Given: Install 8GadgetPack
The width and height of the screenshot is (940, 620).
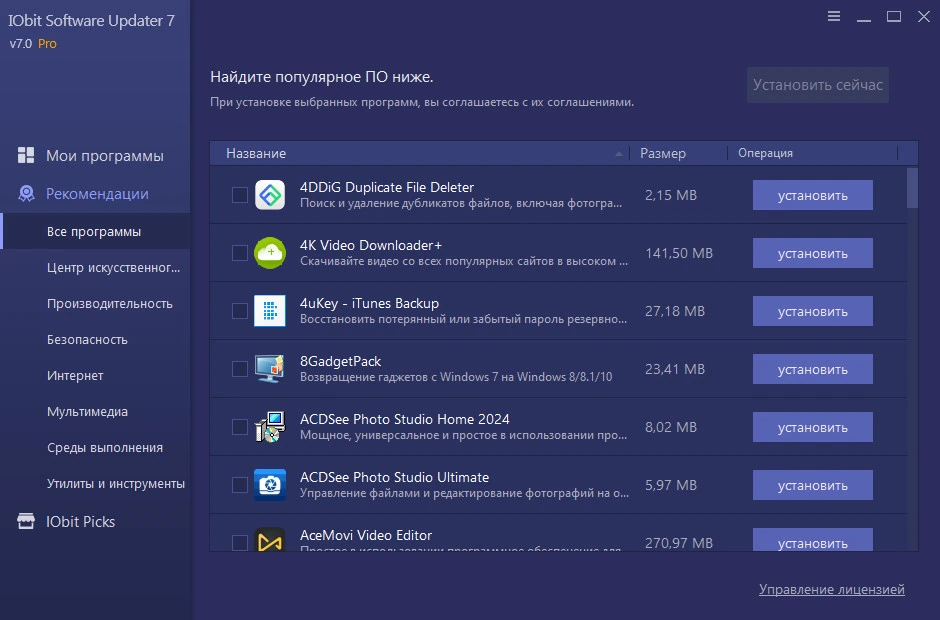Looking at the screenshot, I should coord(812,369).
